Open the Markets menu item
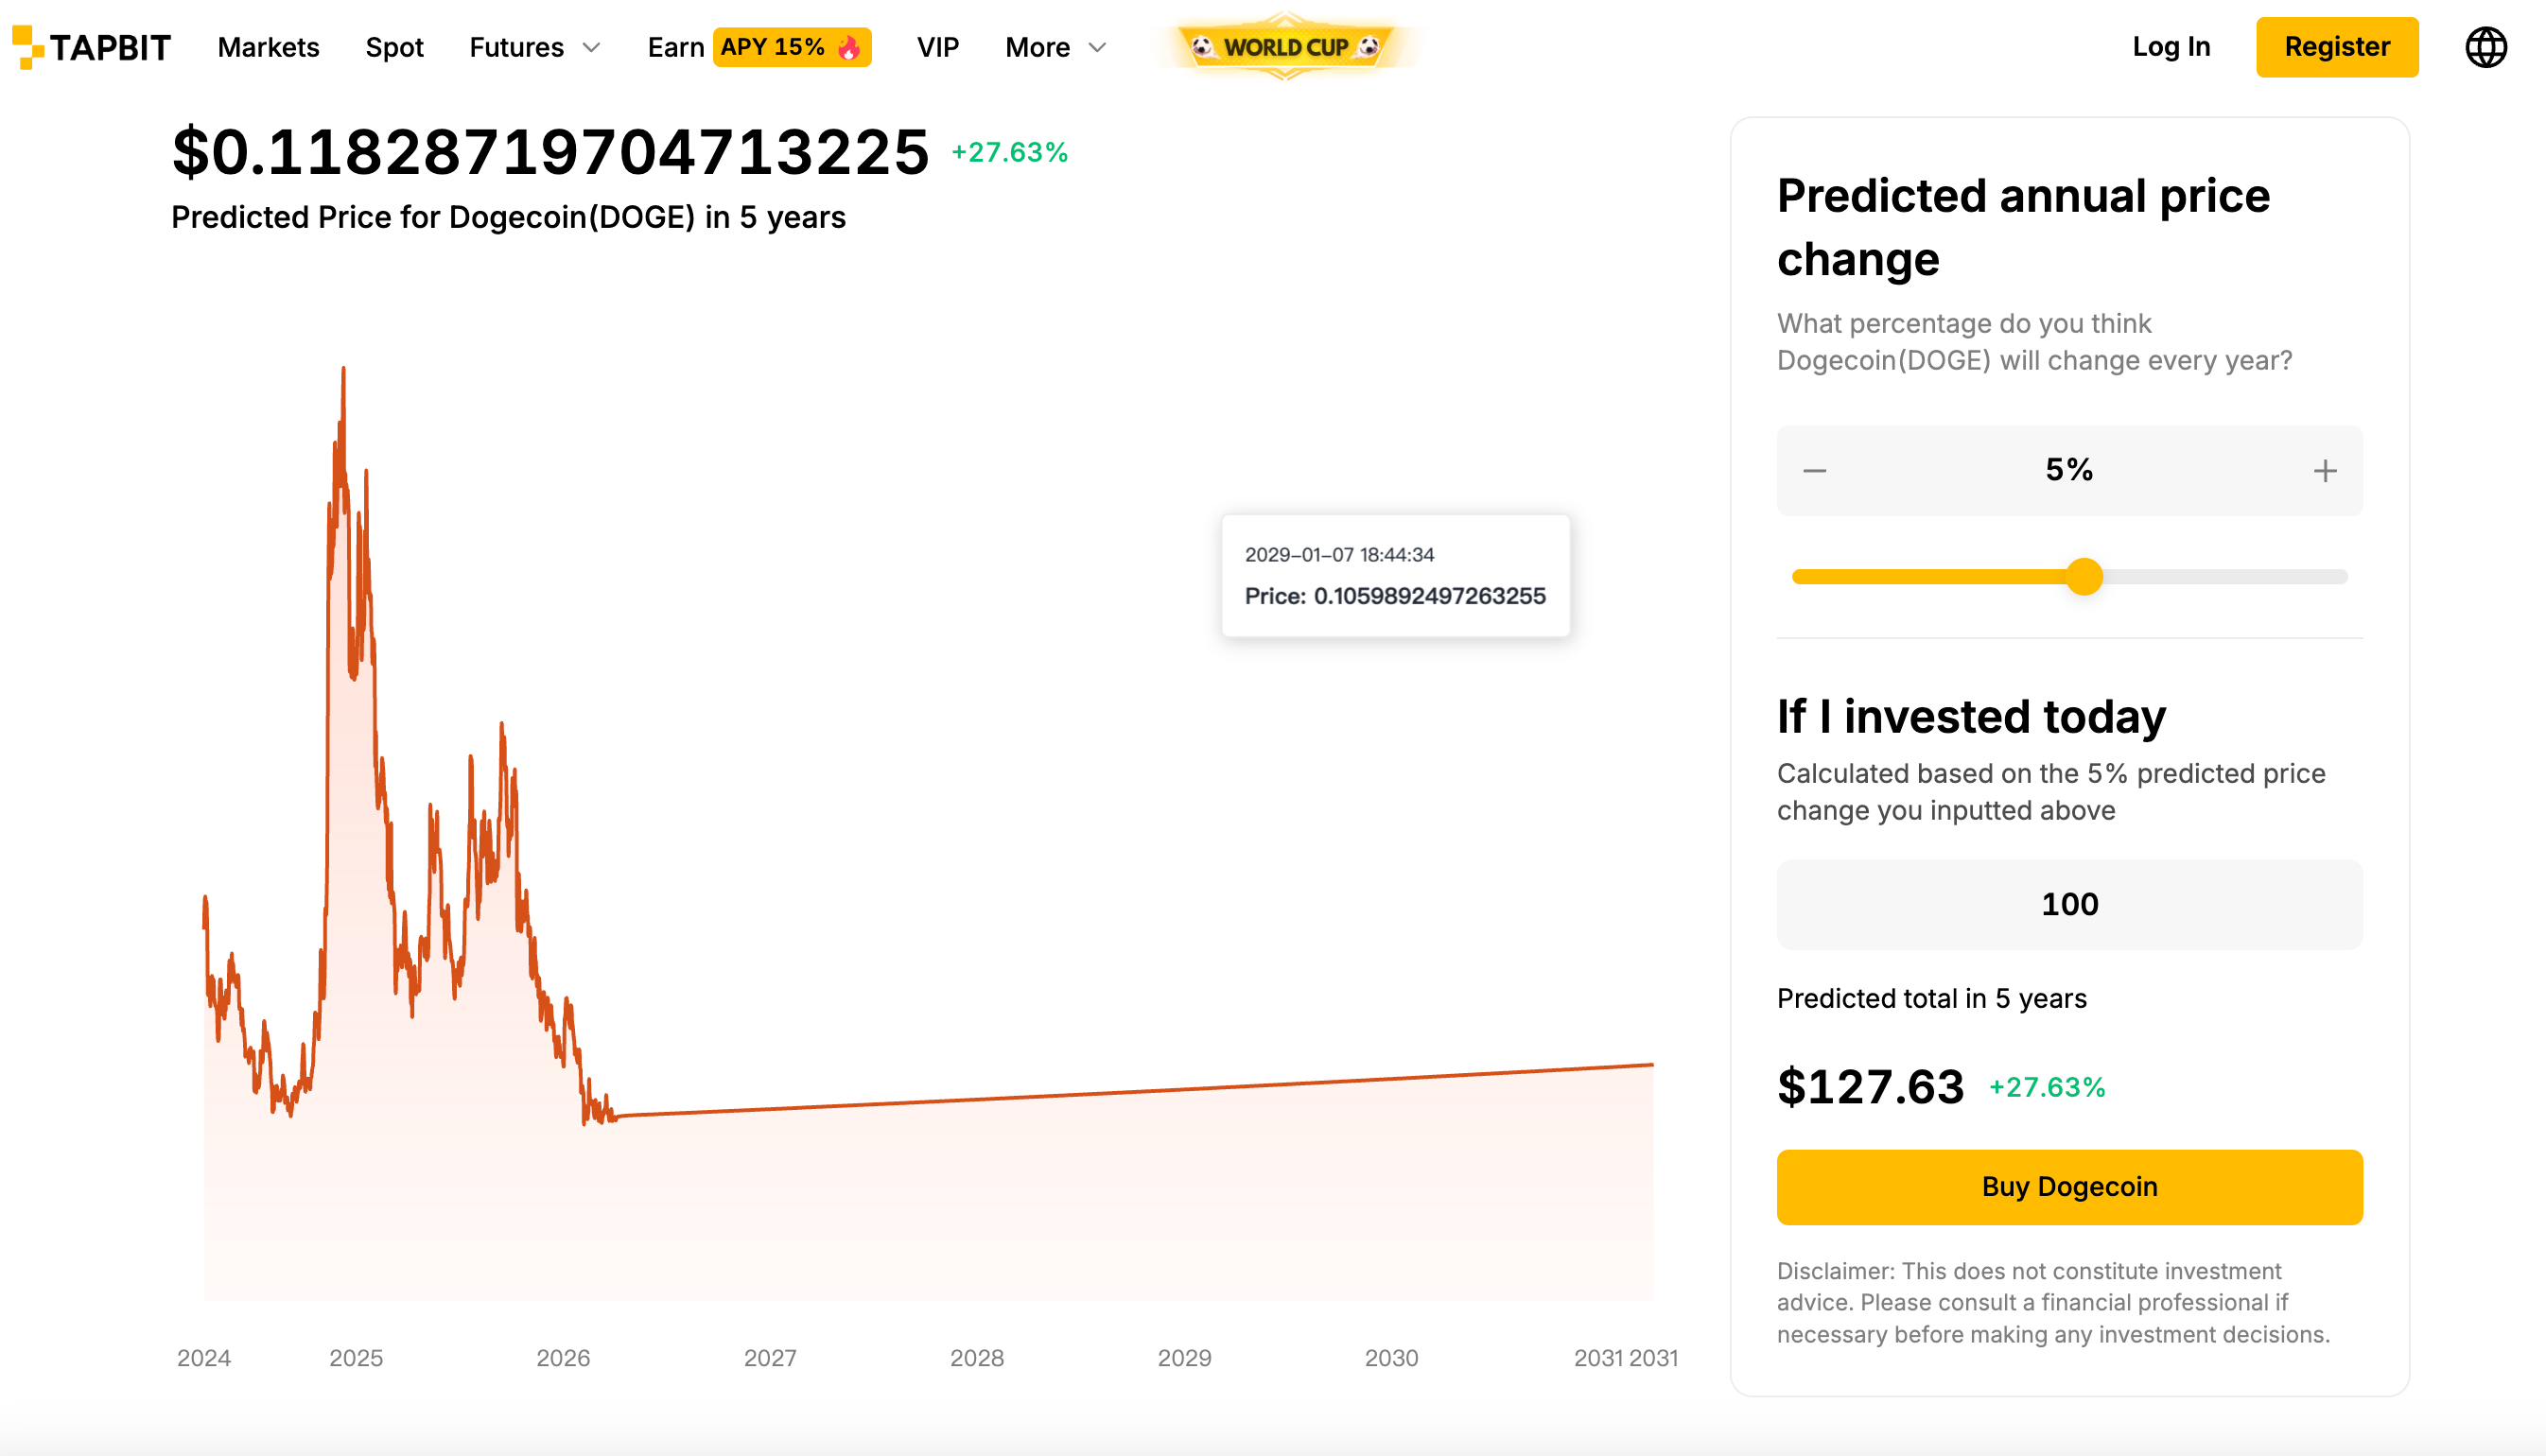This screenshot has width=2546, height=1456. coord(268,47)
